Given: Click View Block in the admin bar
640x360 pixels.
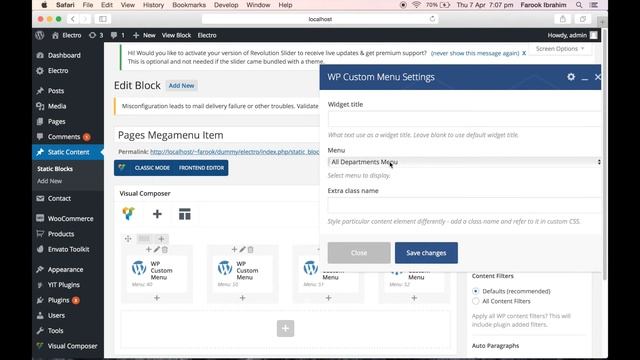Looking at the screenshot, I should pos(176,35).
